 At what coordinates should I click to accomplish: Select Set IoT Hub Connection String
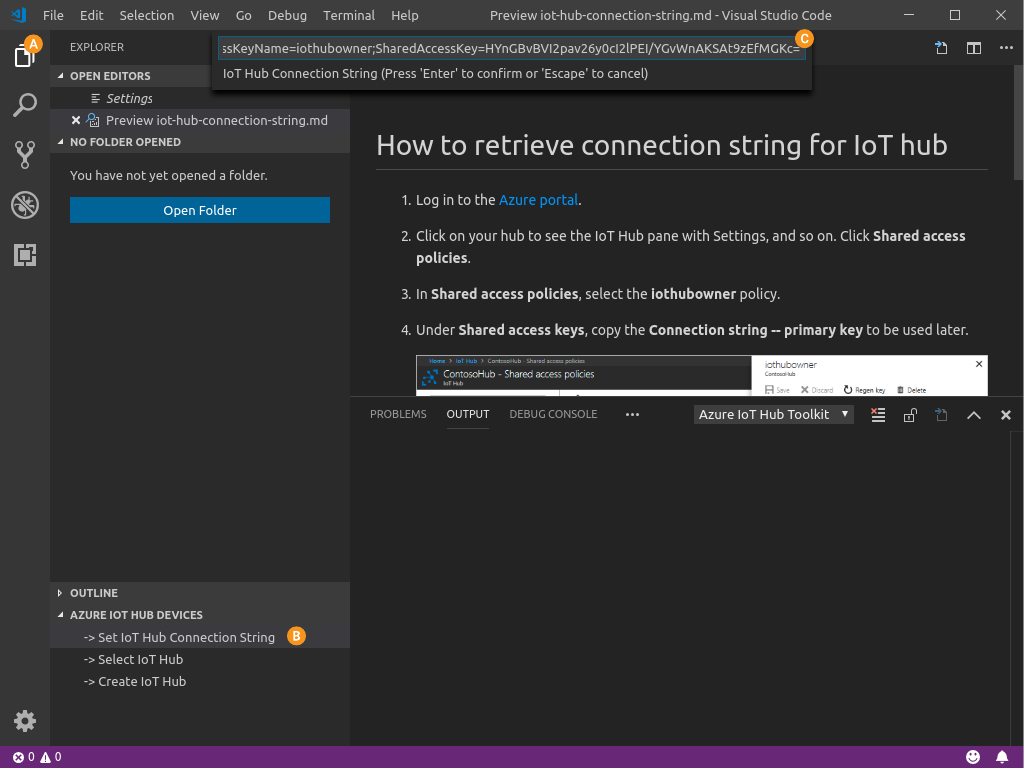tap(186, 637)
